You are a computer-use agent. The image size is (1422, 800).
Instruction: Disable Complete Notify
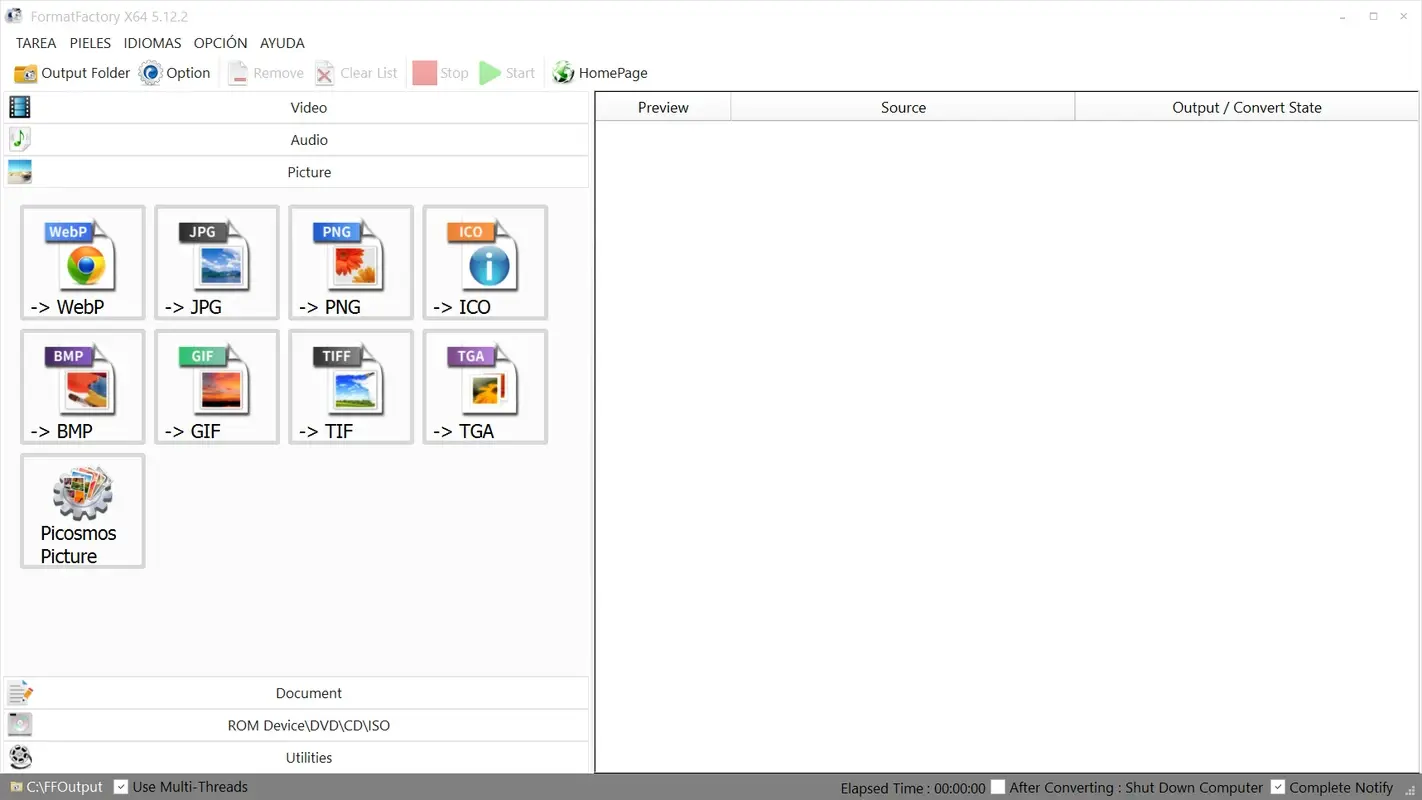1278,787
